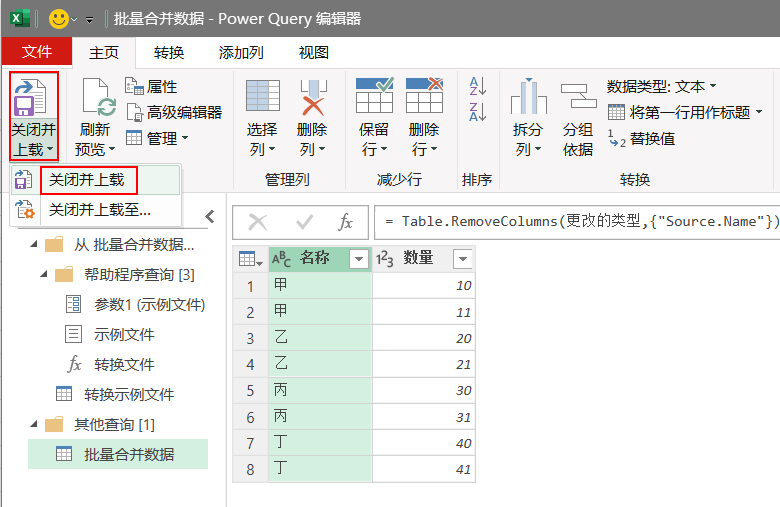
Task: Open the 数量 column filter dropdown
Action: 463,259
